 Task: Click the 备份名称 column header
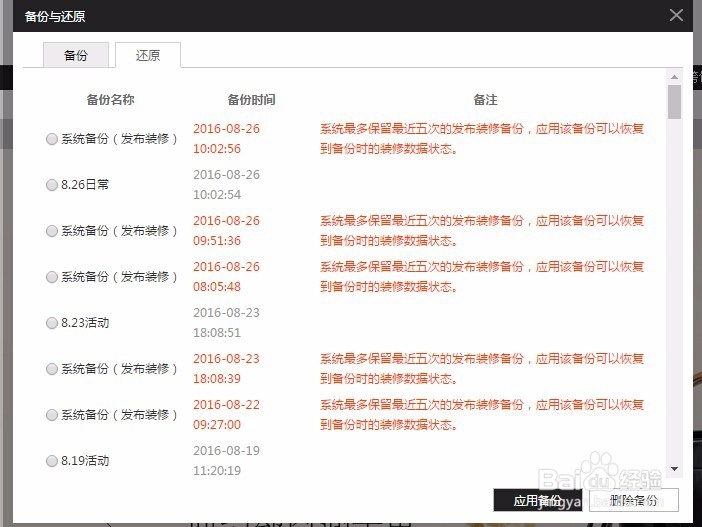point(110,99)
